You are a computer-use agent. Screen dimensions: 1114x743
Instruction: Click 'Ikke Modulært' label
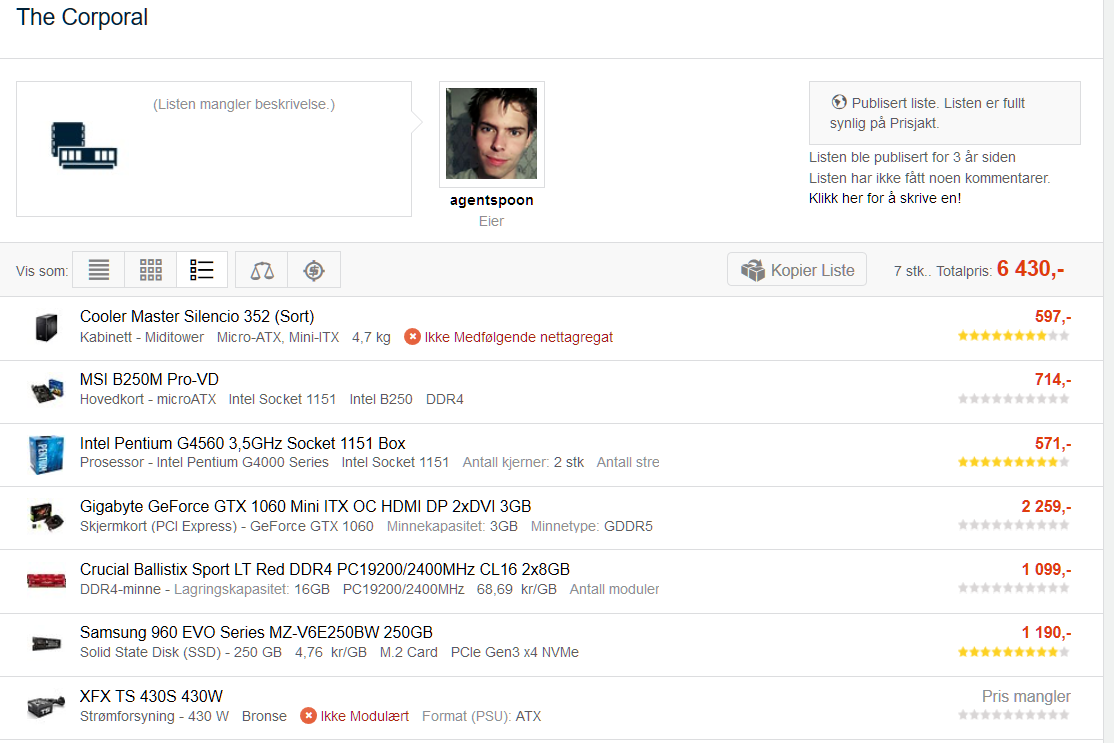364,716
